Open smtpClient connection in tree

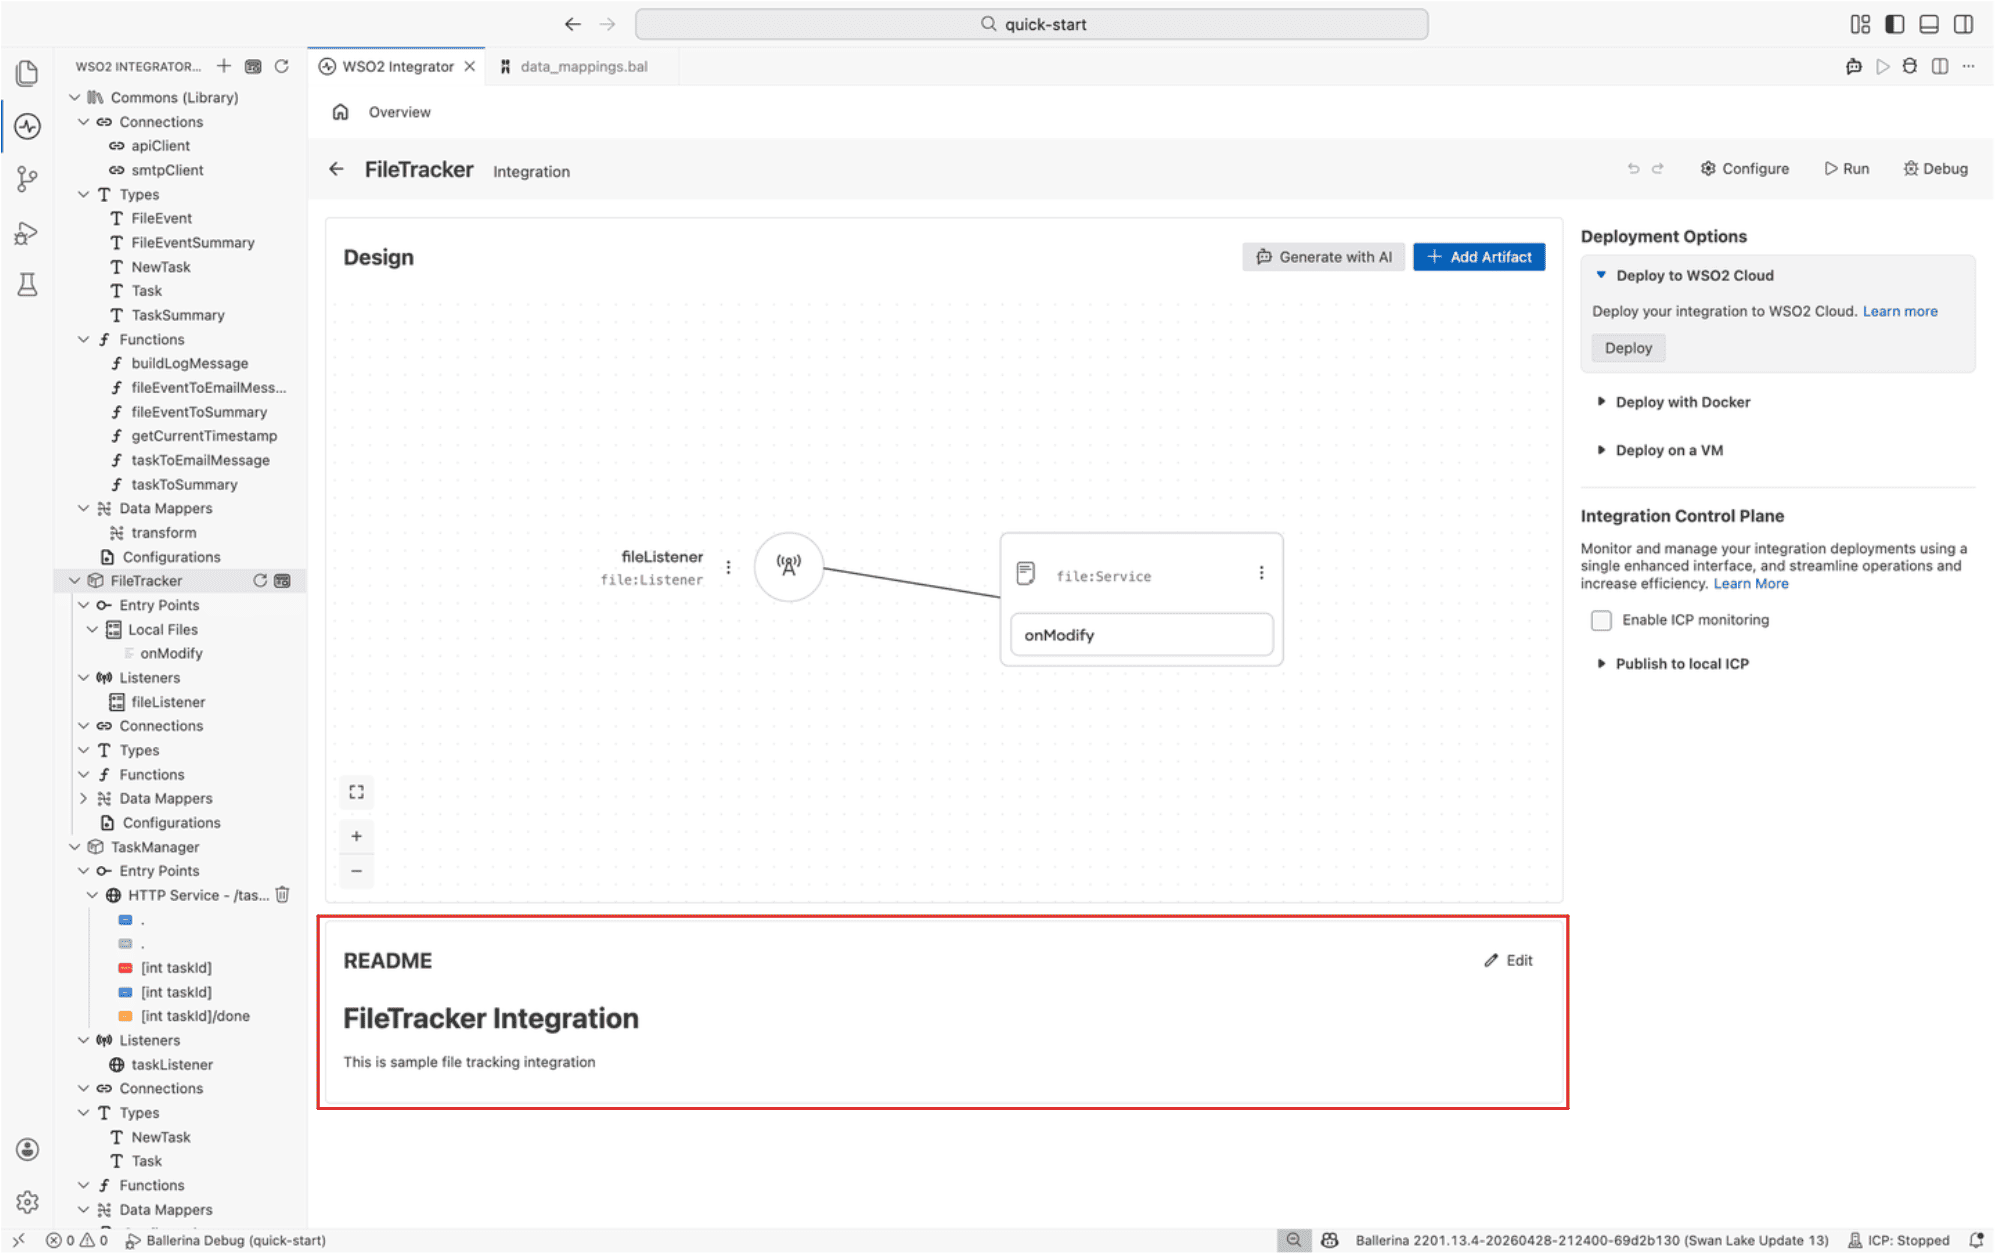pyautogui.click(x=167, y=170)
